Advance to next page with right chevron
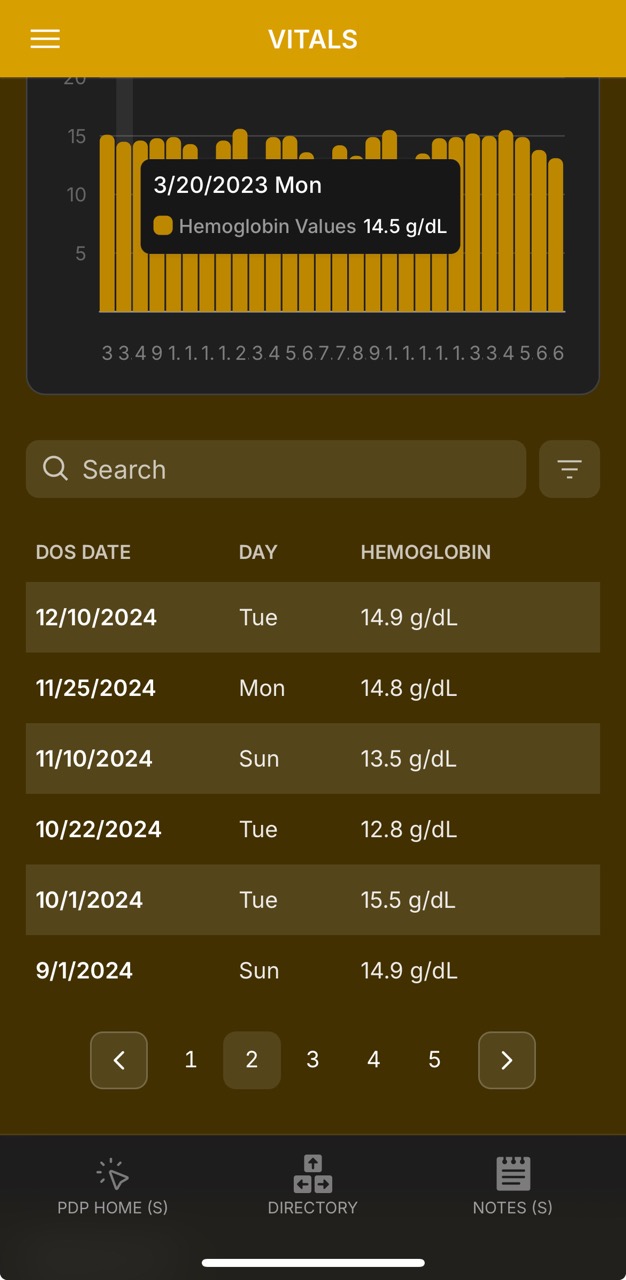Screen dimensions: 626x1280 tap(507, 1060)
